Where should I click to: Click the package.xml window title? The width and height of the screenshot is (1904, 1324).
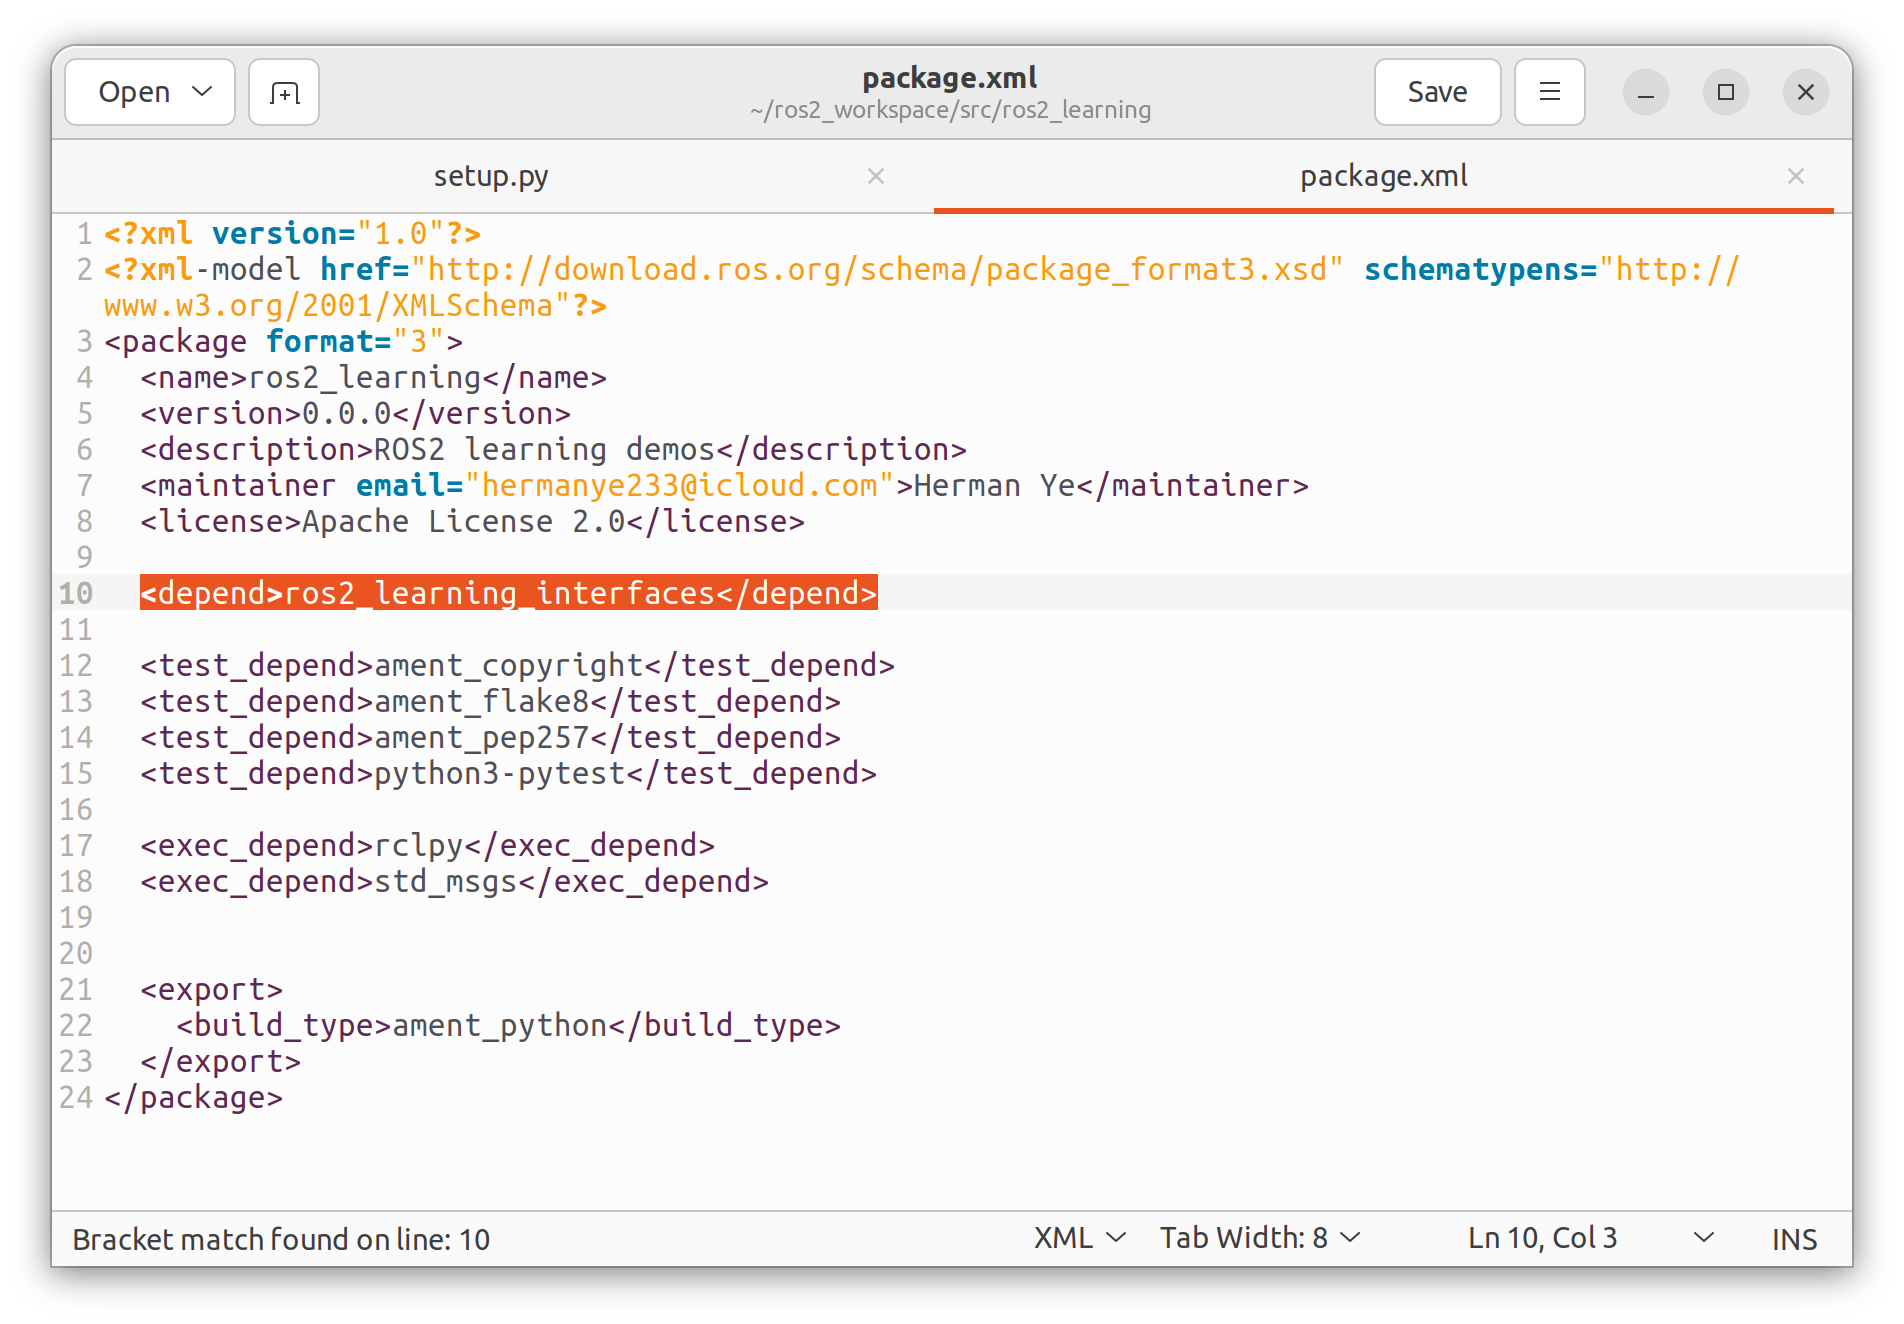(x=950, y=77)
